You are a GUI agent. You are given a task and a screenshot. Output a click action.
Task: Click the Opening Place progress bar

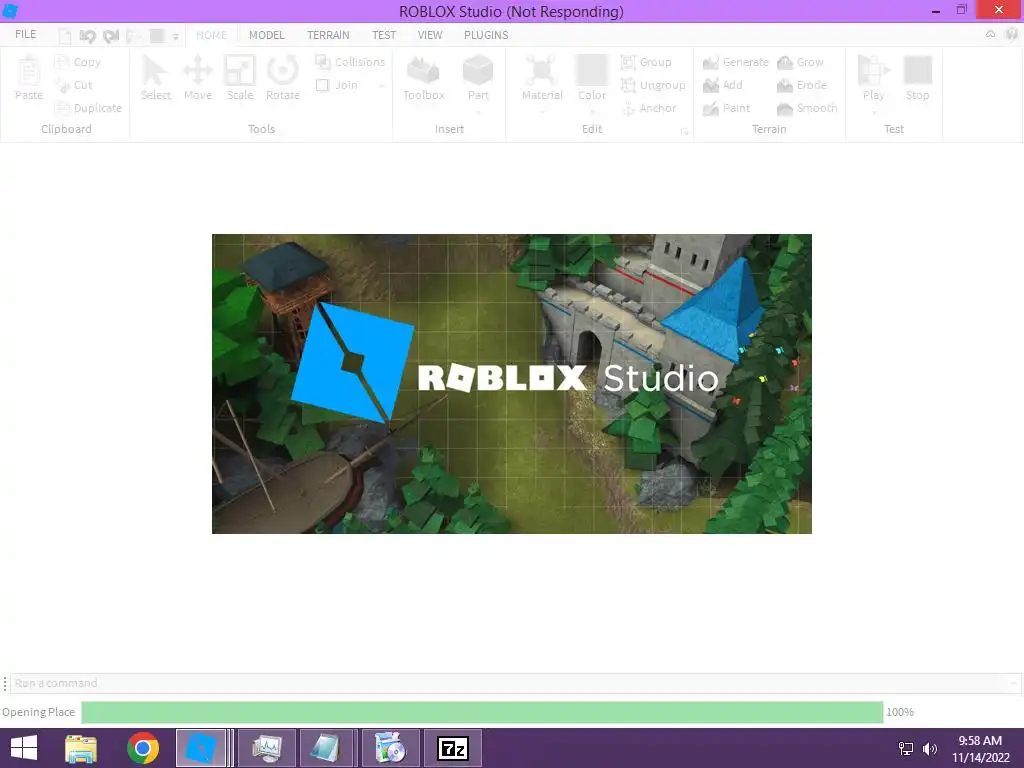(x=482, y=712)
